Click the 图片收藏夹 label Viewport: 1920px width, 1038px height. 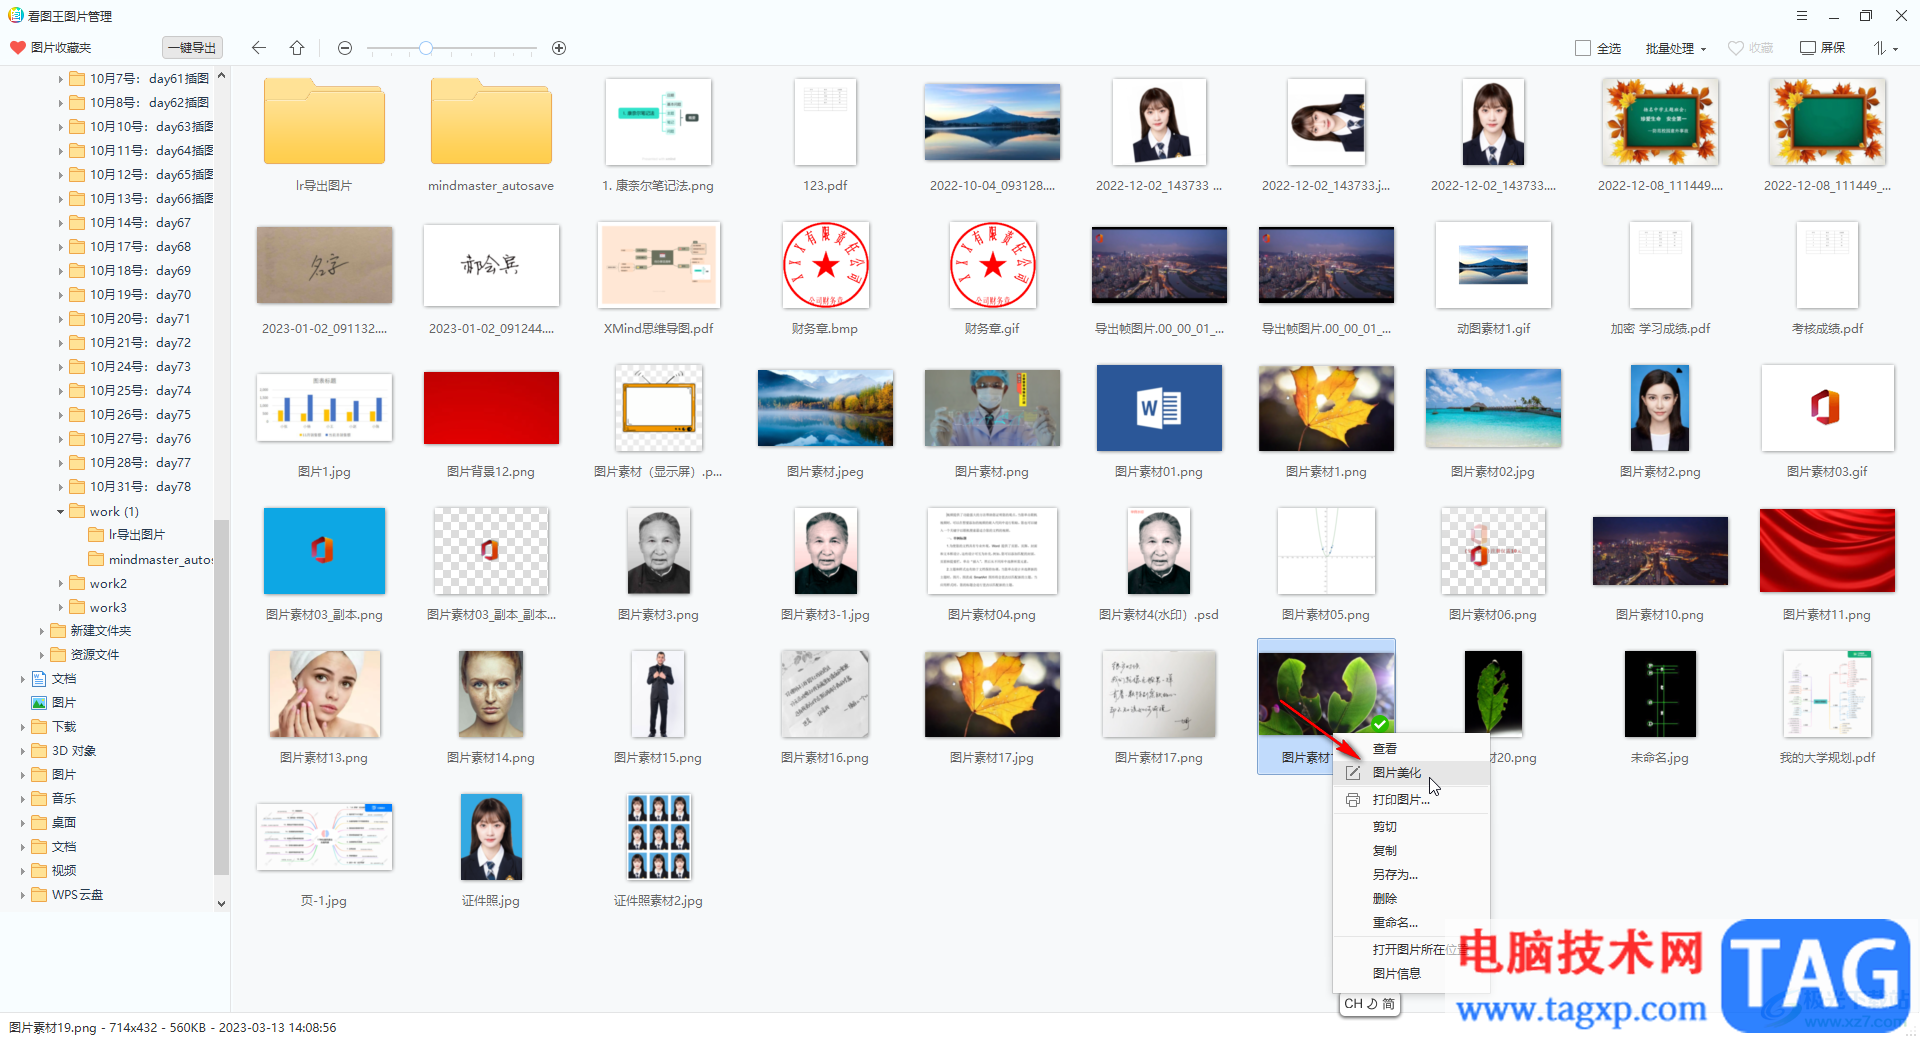point(61,48)
